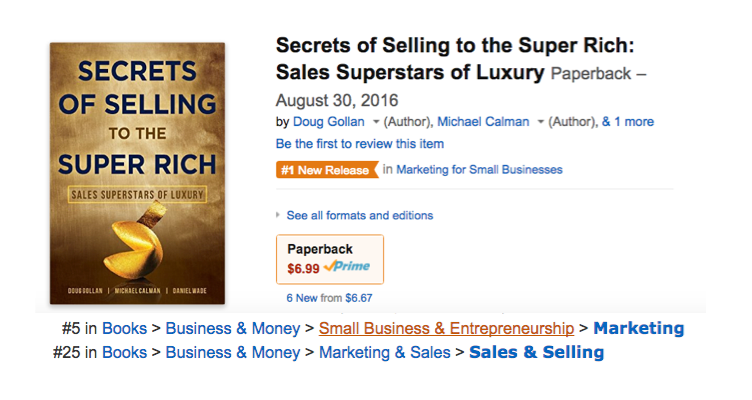
Task: Open Marketing for Small Businesses category link
Action: 479,170
